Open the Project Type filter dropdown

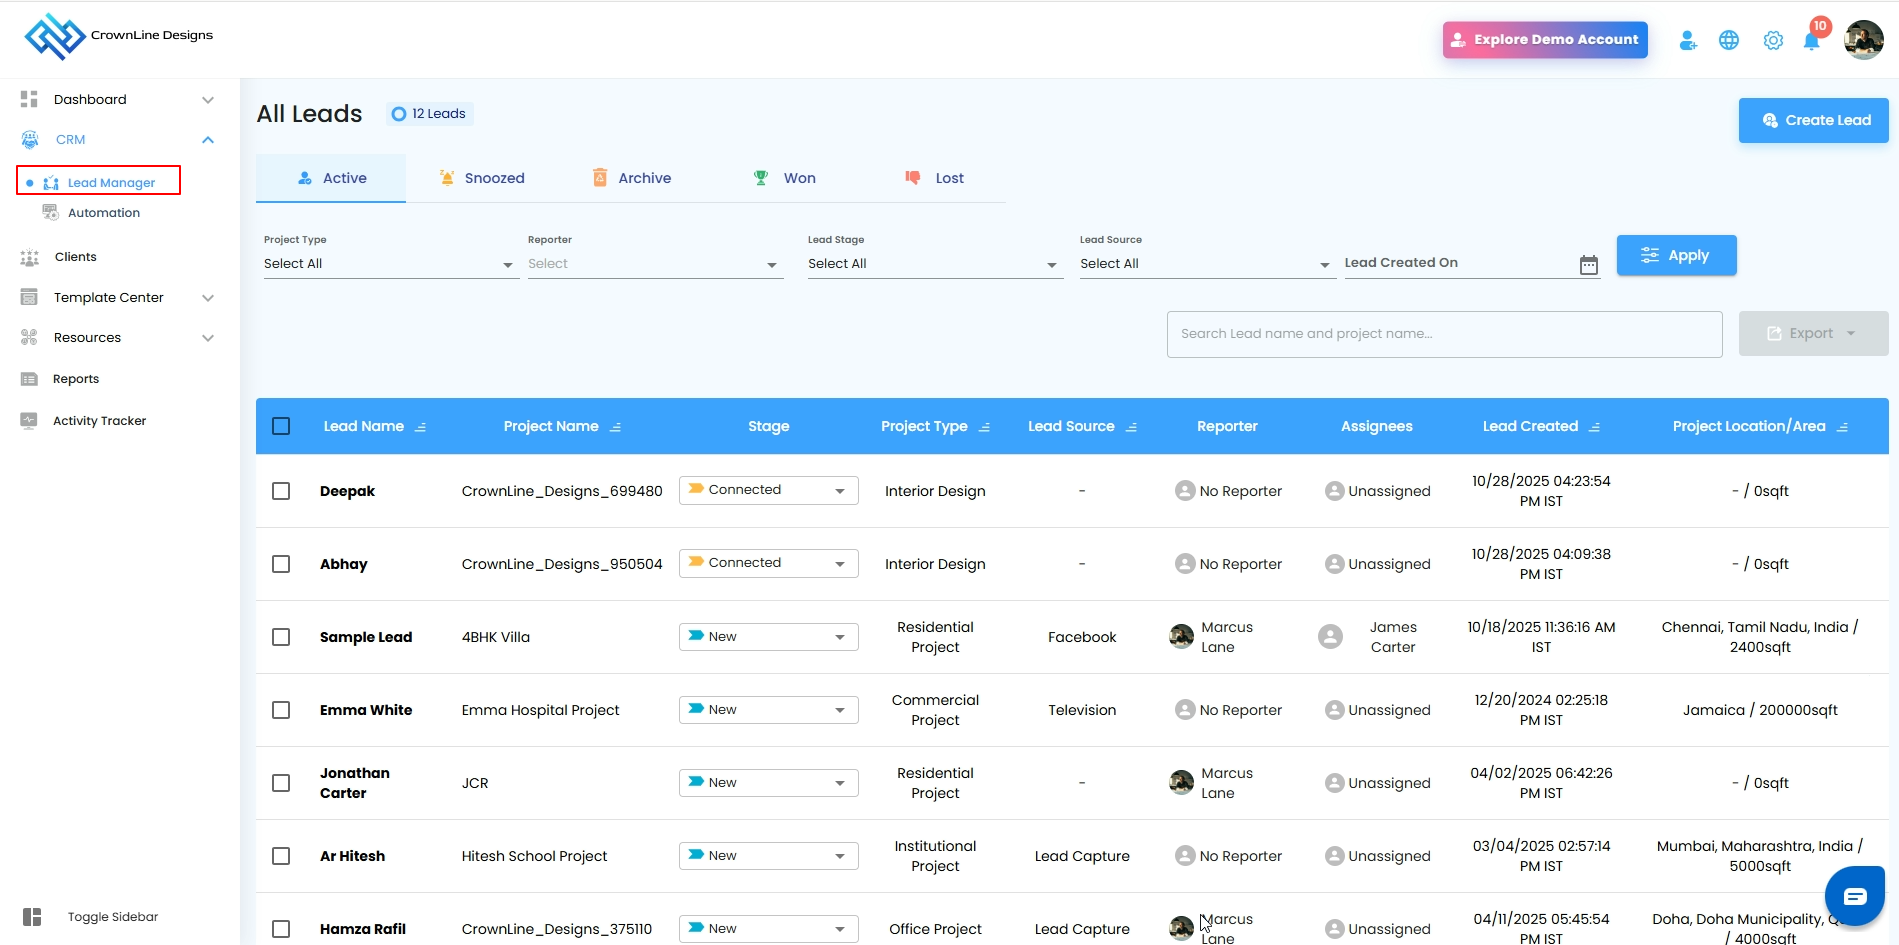click(390, 264)
